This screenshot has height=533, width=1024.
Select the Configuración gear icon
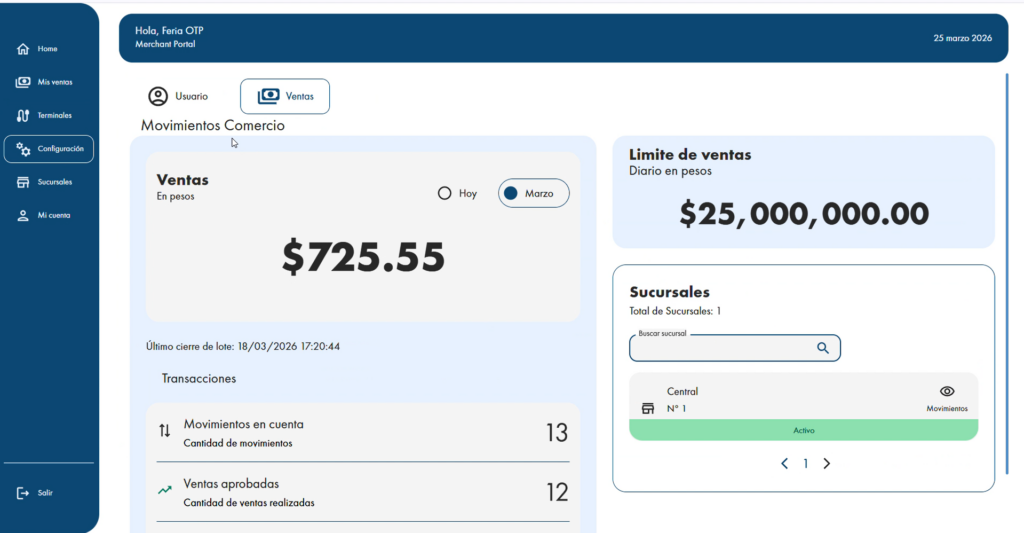pos(23,149)
